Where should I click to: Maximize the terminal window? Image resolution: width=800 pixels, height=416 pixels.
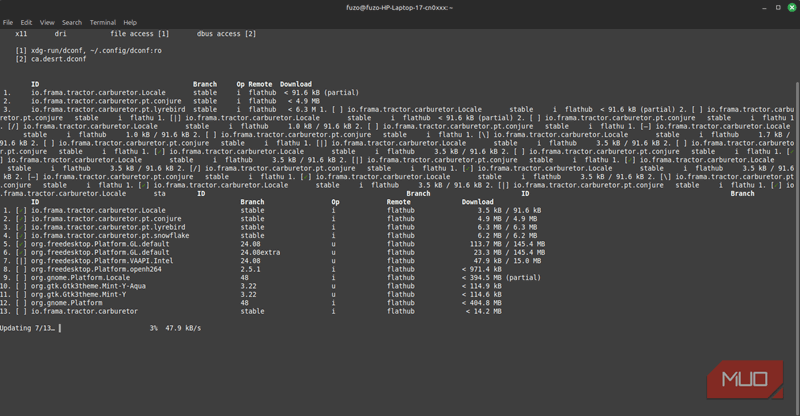(x=778, y=8)
